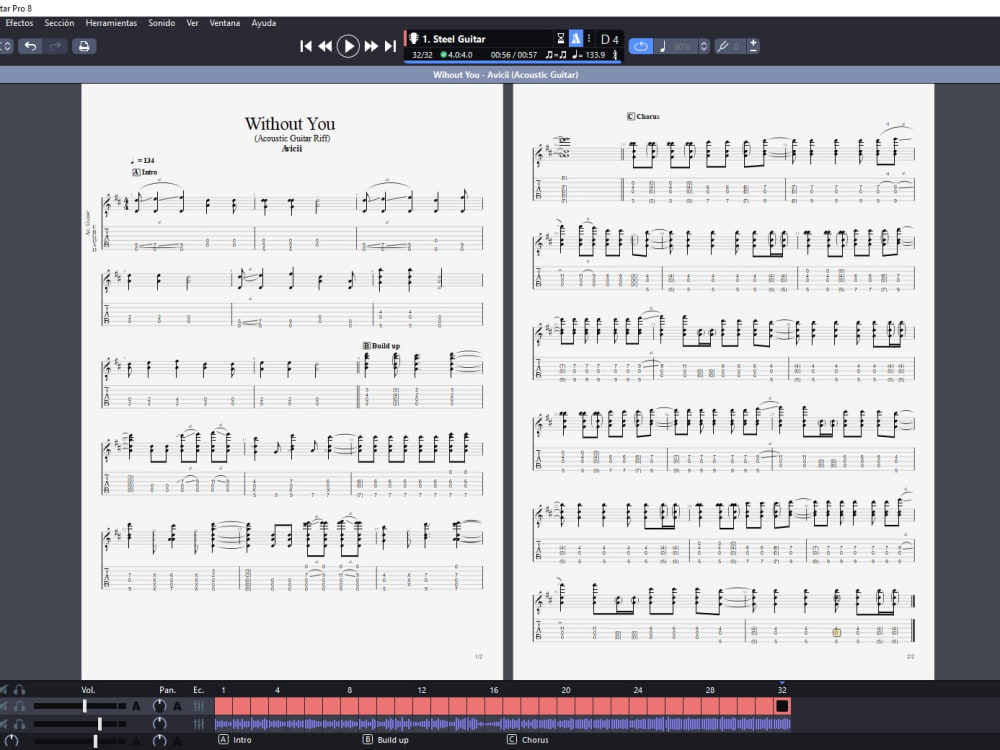Solo the audio track with the headphones icon

pos(20,724)
